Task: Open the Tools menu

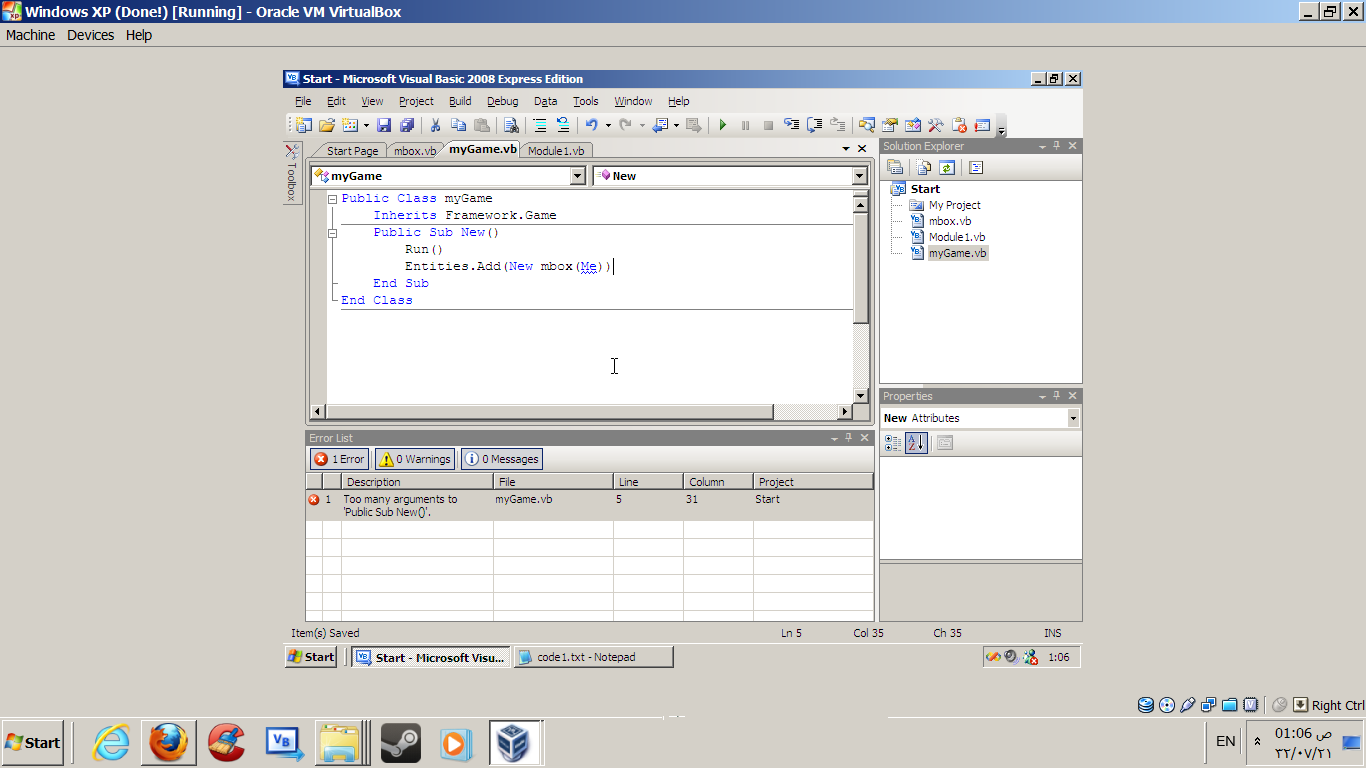Action: point(586,101)
